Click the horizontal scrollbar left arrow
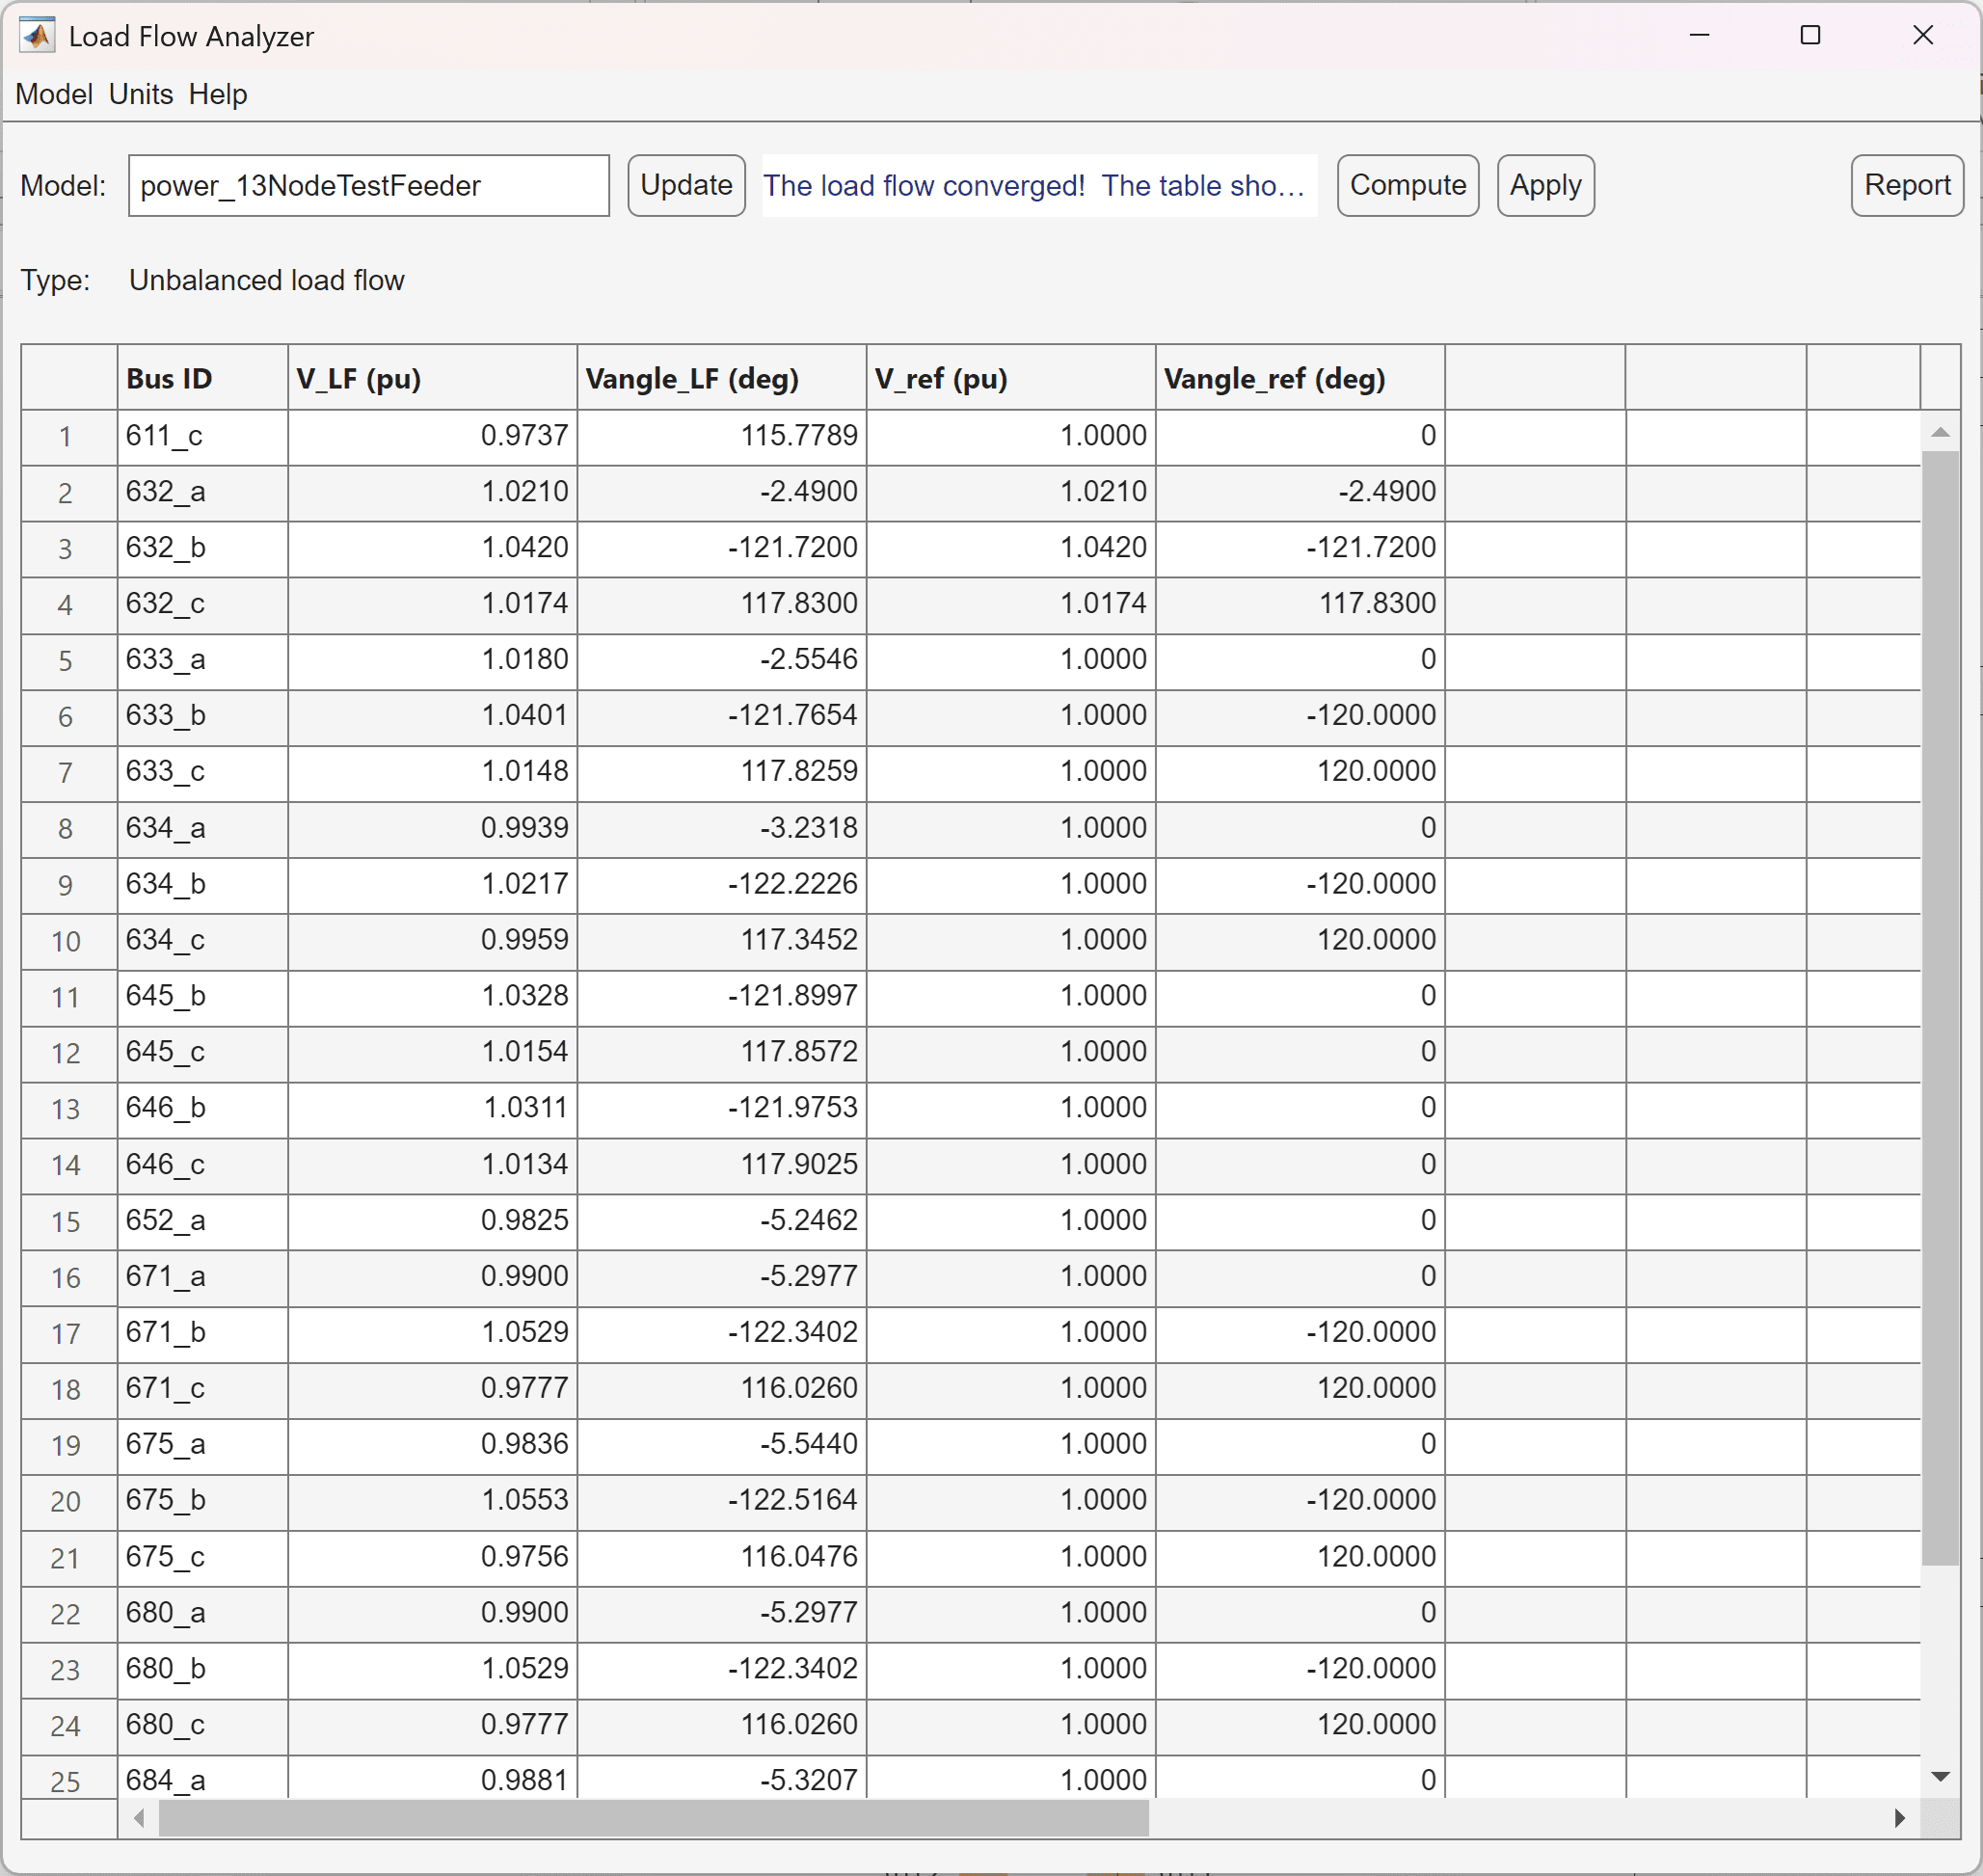Screen dimensions: 1983x1876 coord(138,1820)
